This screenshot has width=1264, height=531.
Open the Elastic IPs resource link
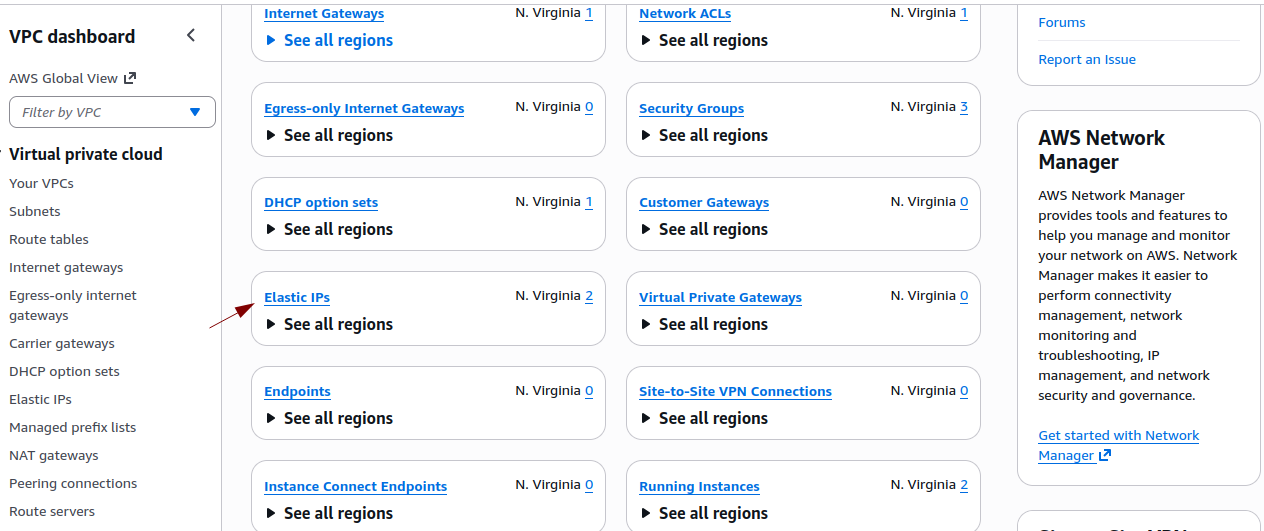(297, 297)
